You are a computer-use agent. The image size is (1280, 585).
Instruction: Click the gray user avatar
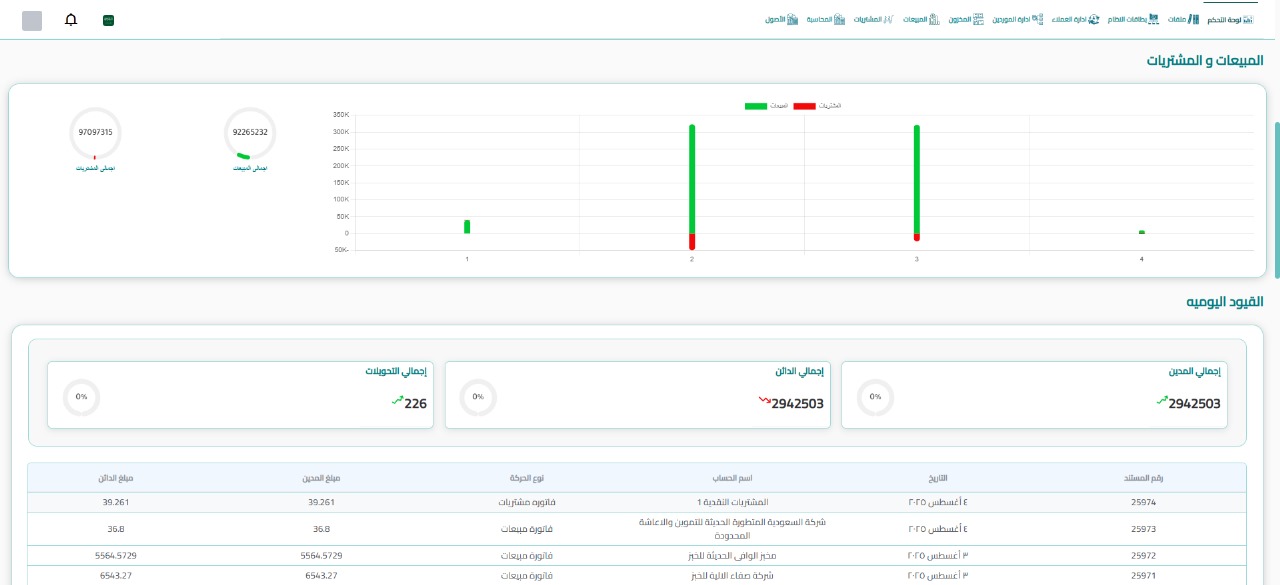click(32, 21)
